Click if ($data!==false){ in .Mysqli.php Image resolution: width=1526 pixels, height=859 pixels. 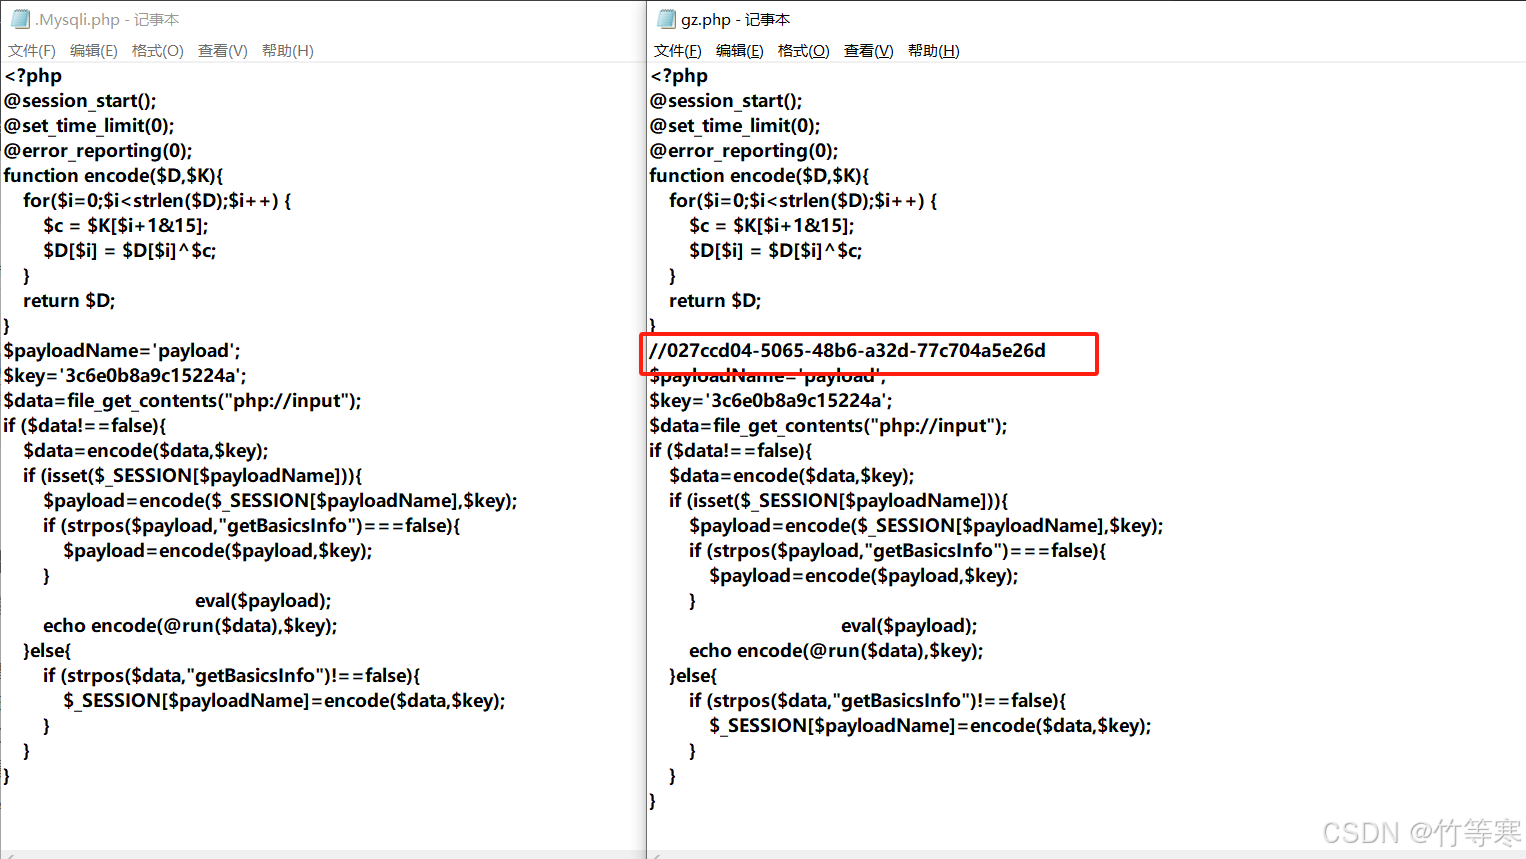85,426
